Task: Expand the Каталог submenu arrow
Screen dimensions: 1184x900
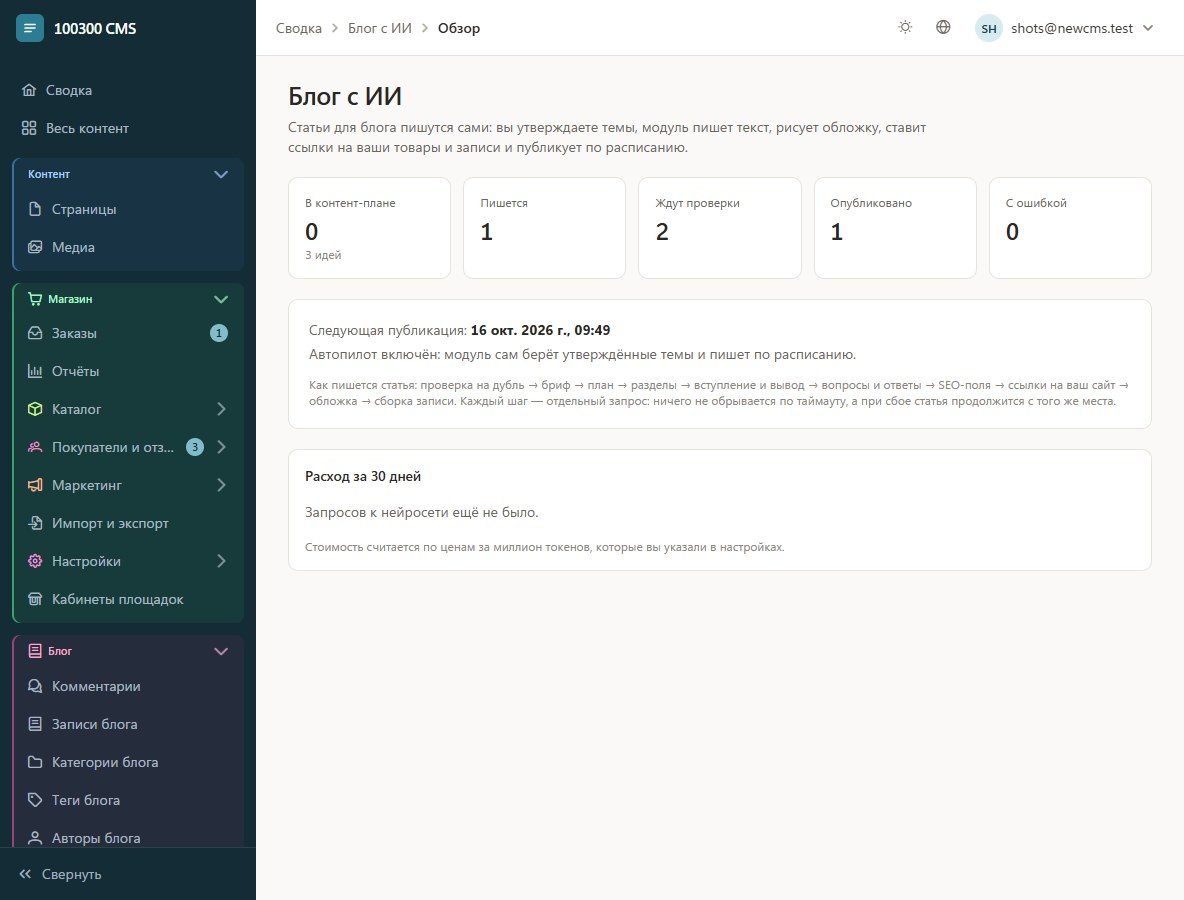Action: (x=221, y=409)
